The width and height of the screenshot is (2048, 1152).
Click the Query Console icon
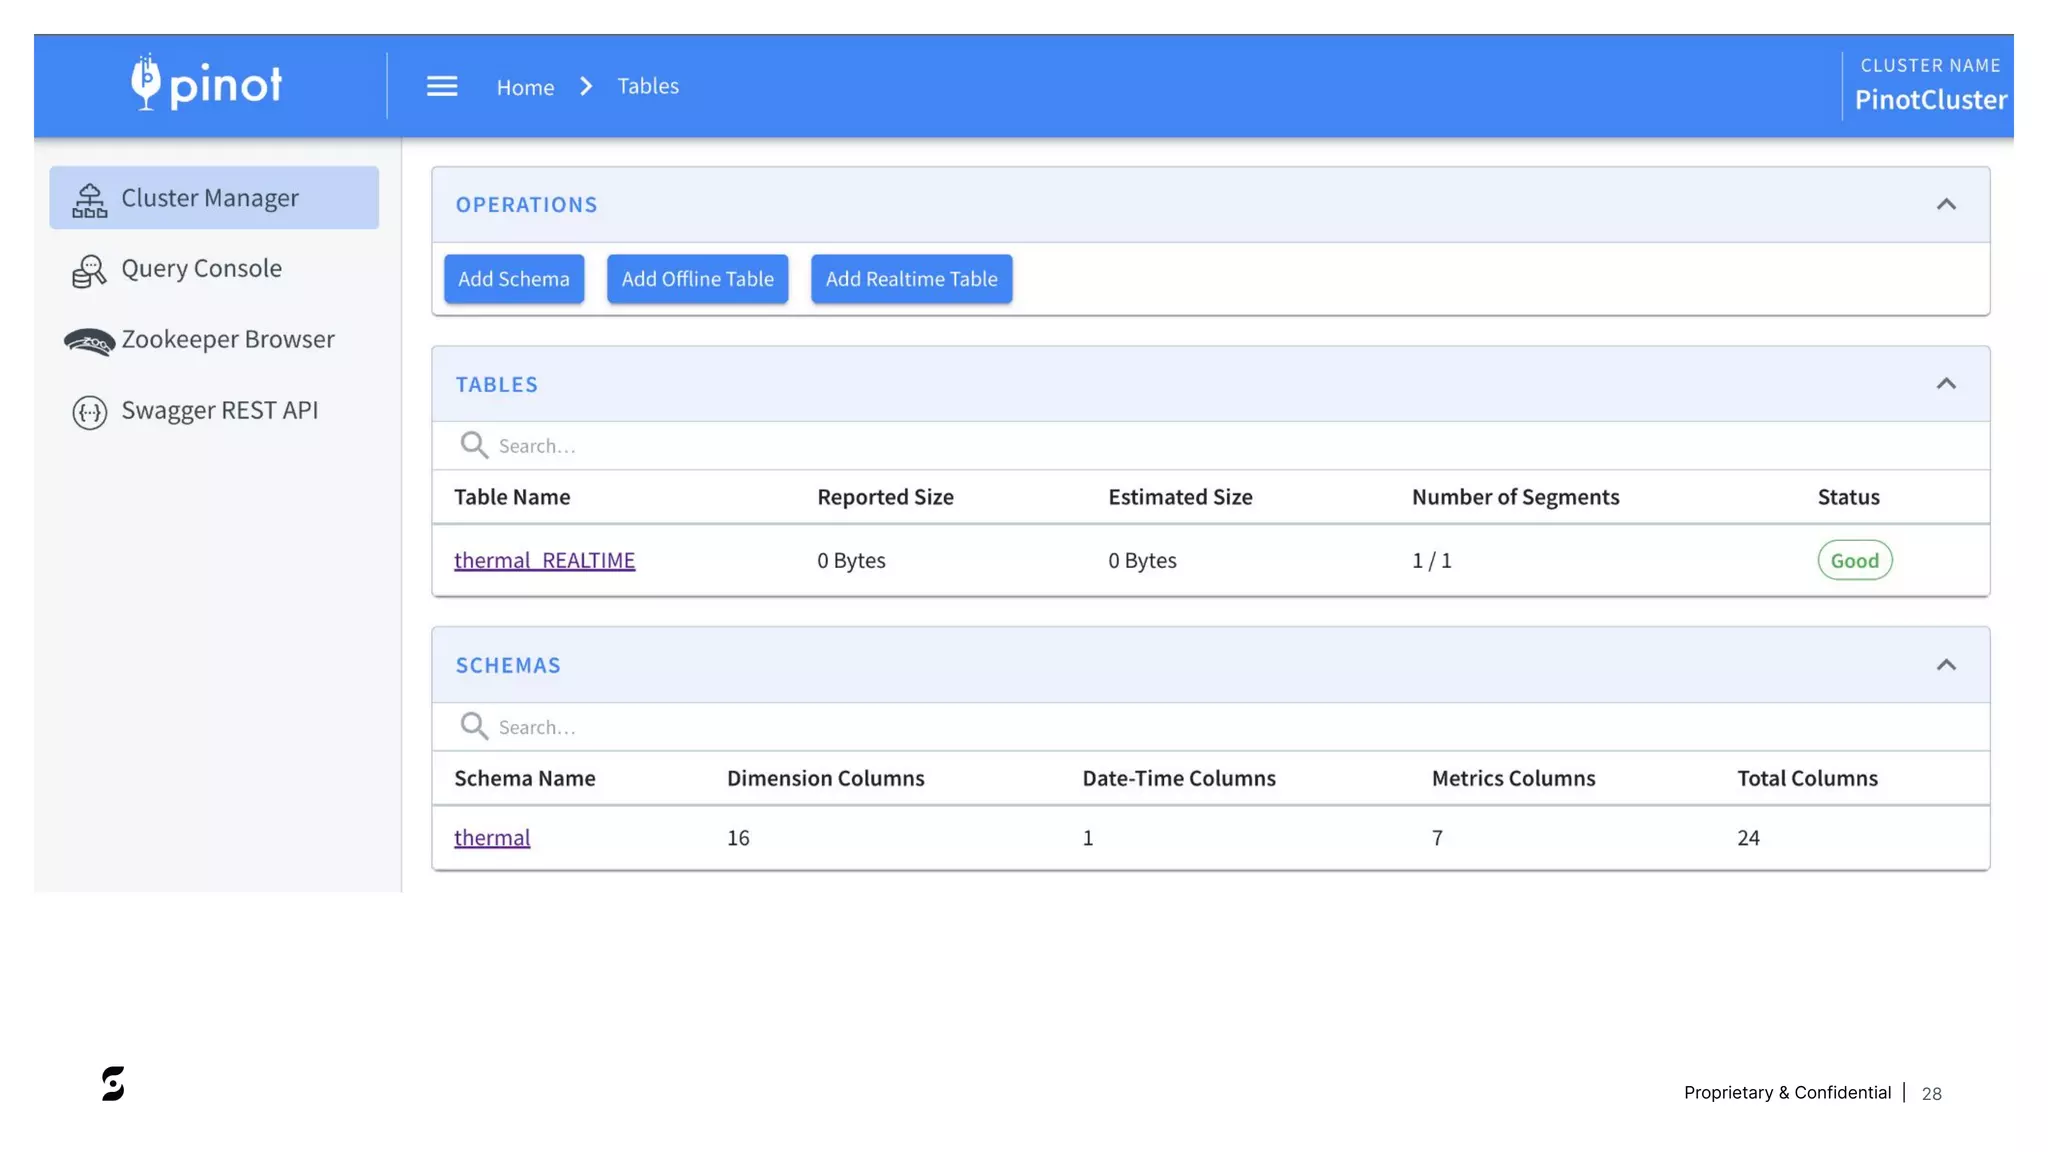[x=89, y=271]
